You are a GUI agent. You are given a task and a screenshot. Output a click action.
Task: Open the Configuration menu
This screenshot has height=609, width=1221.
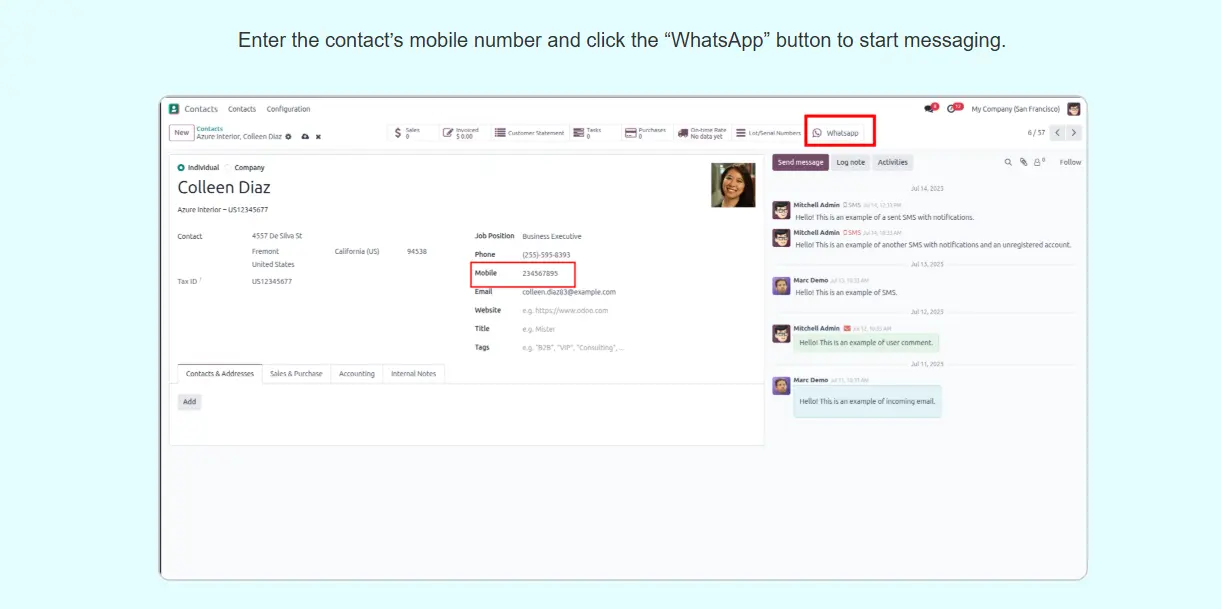(x=288, y=109)
